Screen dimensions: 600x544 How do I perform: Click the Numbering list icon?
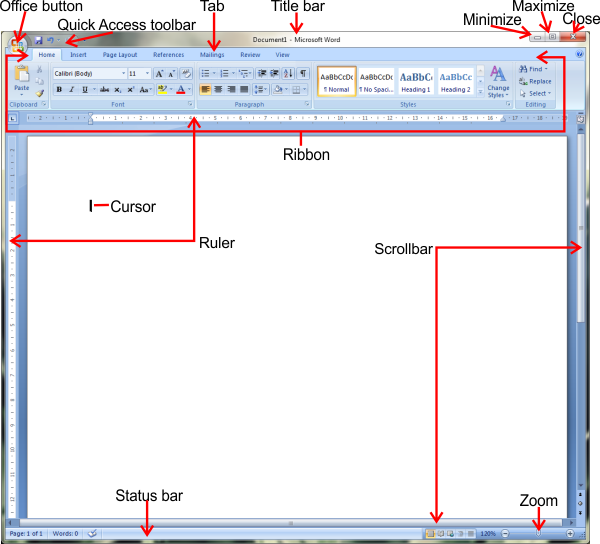225,73
